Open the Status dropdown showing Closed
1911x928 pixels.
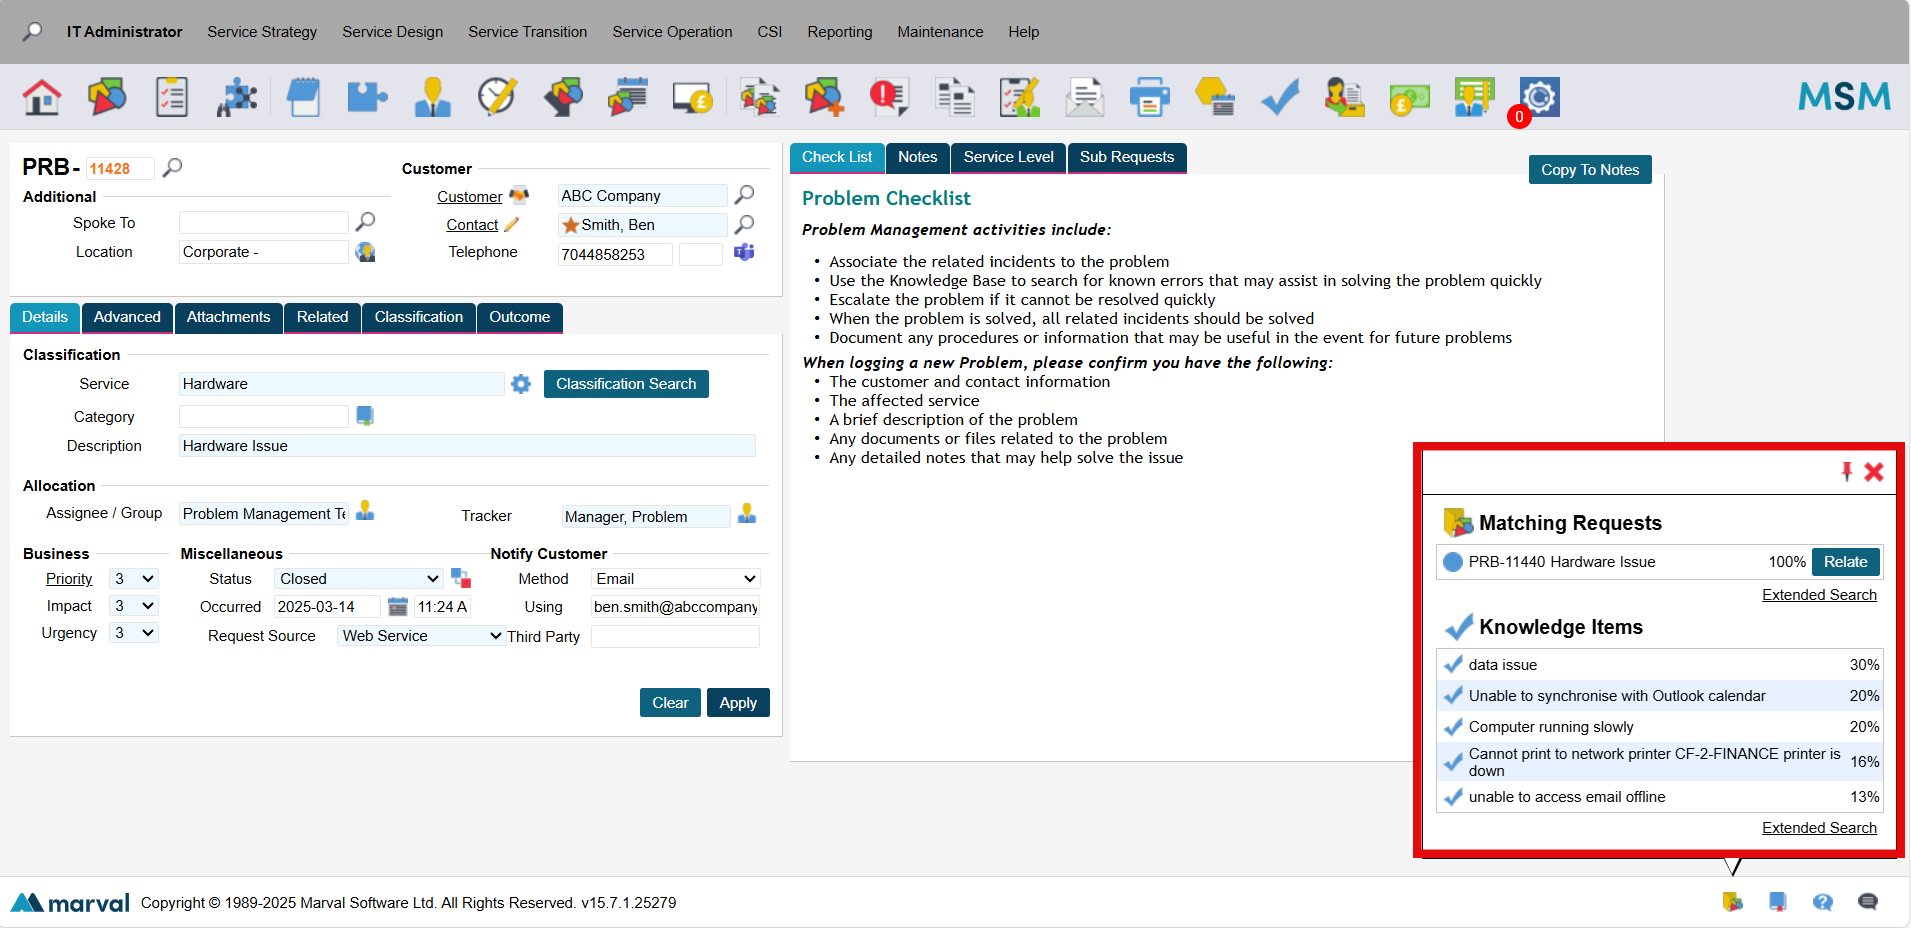tap(358, 579)
